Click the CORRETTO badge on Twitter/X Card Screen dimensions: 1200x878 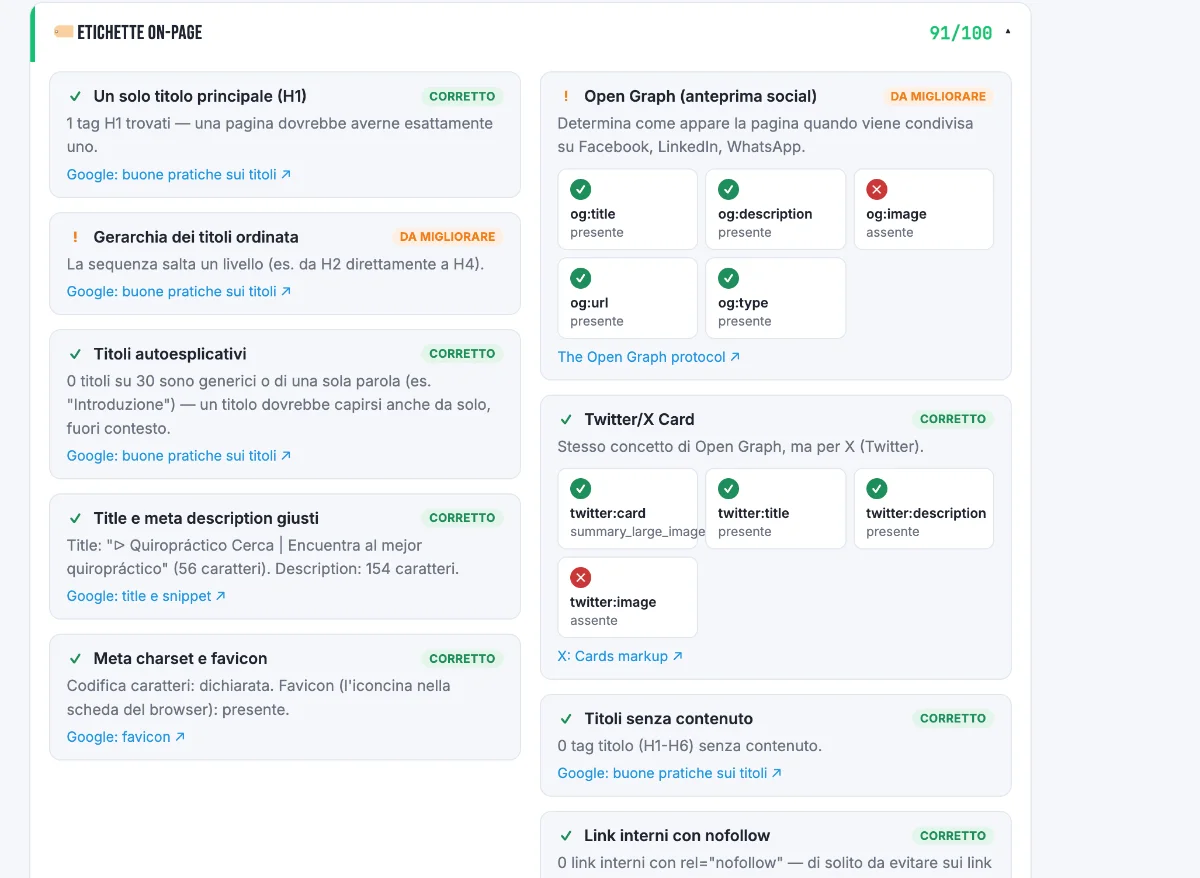point(953,419)
